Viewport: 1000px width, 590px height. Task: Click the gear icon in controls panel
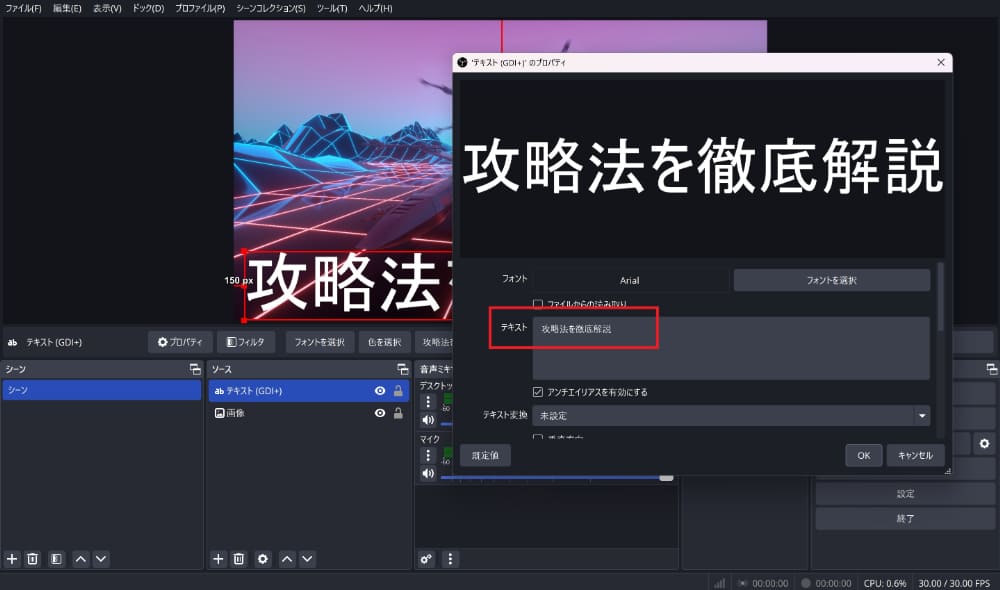click(x=984, y=443)
